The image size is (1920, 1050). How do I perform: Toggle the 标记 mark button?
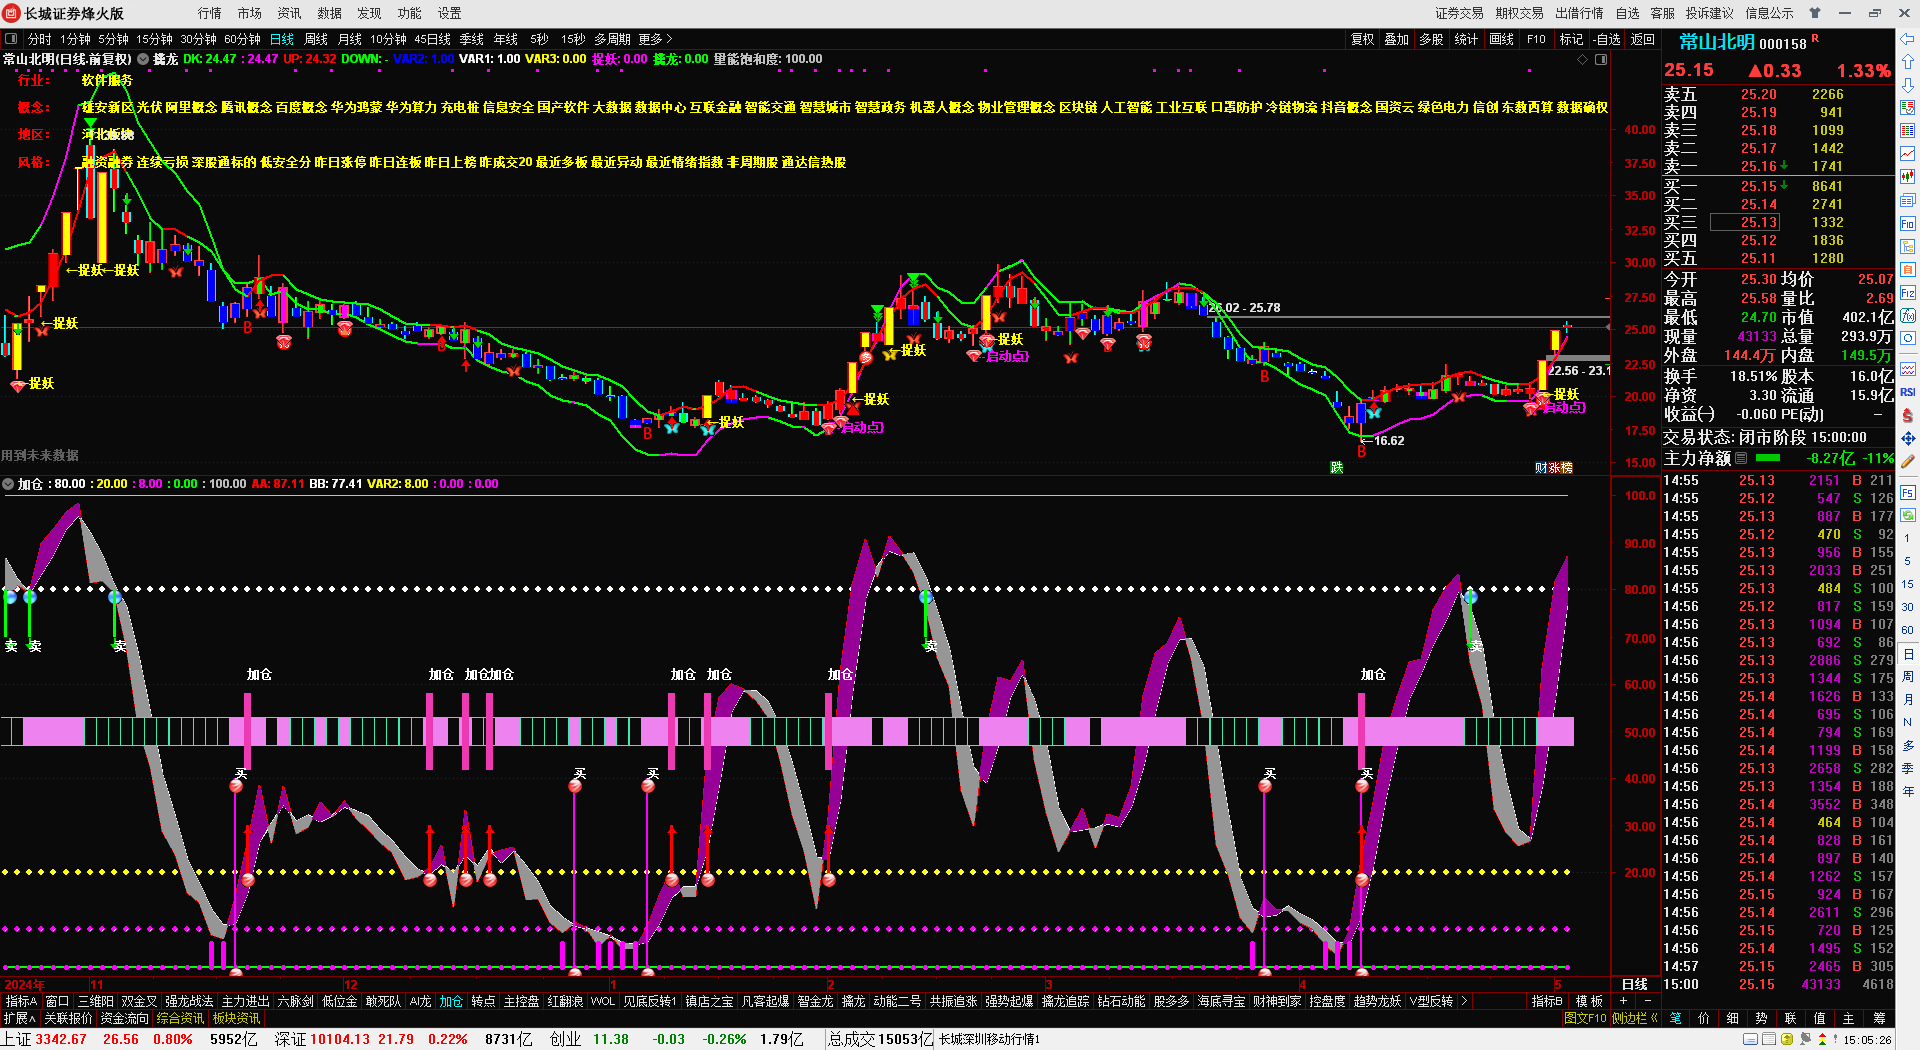pyautogui.click(x=1571, y=39)
